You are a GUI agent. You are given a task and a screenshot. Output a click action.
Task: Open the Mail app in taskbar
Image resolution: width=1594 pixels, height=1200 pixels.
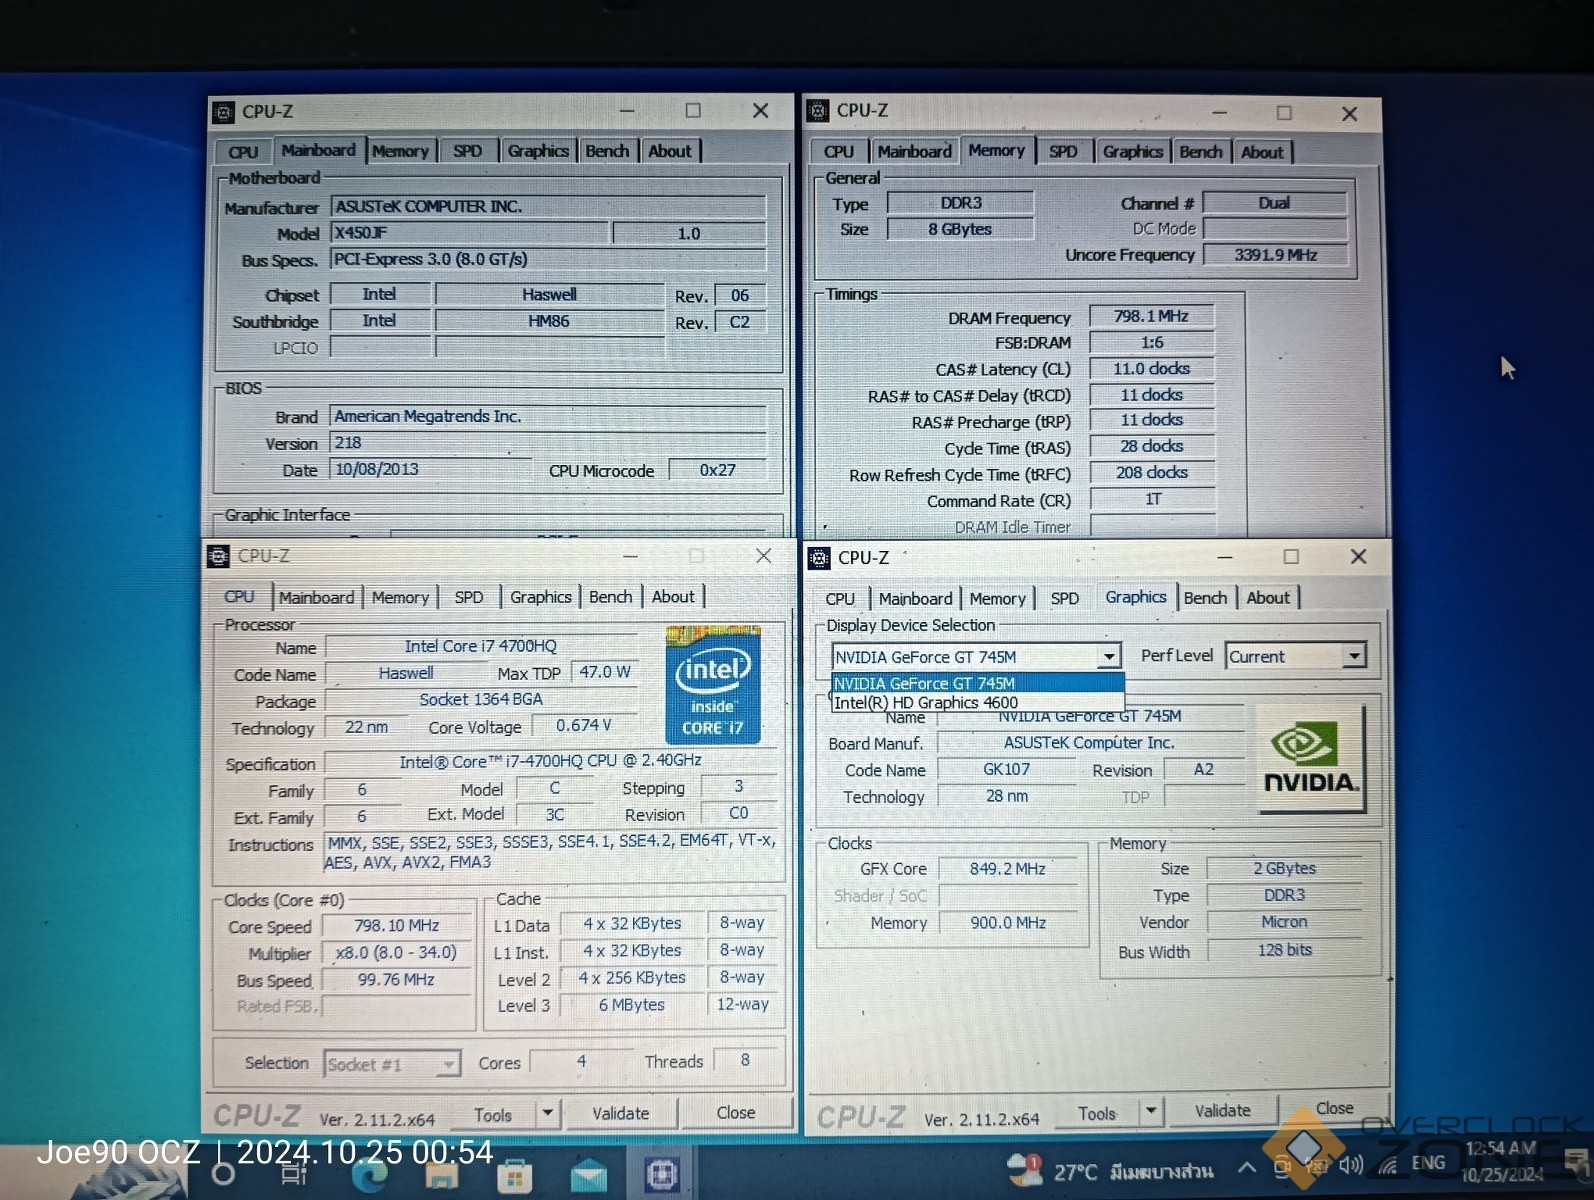tap(588, 1175)
